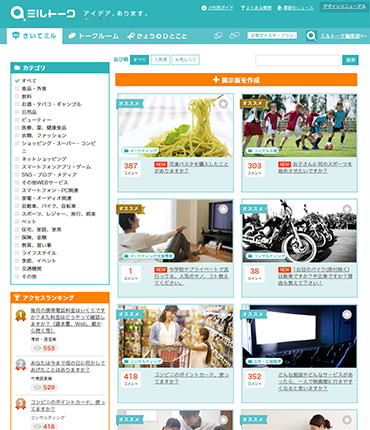Image resolution: width=370 pixels, height=430 pixels.
Task: Sort boards by 人気順
Action: [x=160, y=60]
